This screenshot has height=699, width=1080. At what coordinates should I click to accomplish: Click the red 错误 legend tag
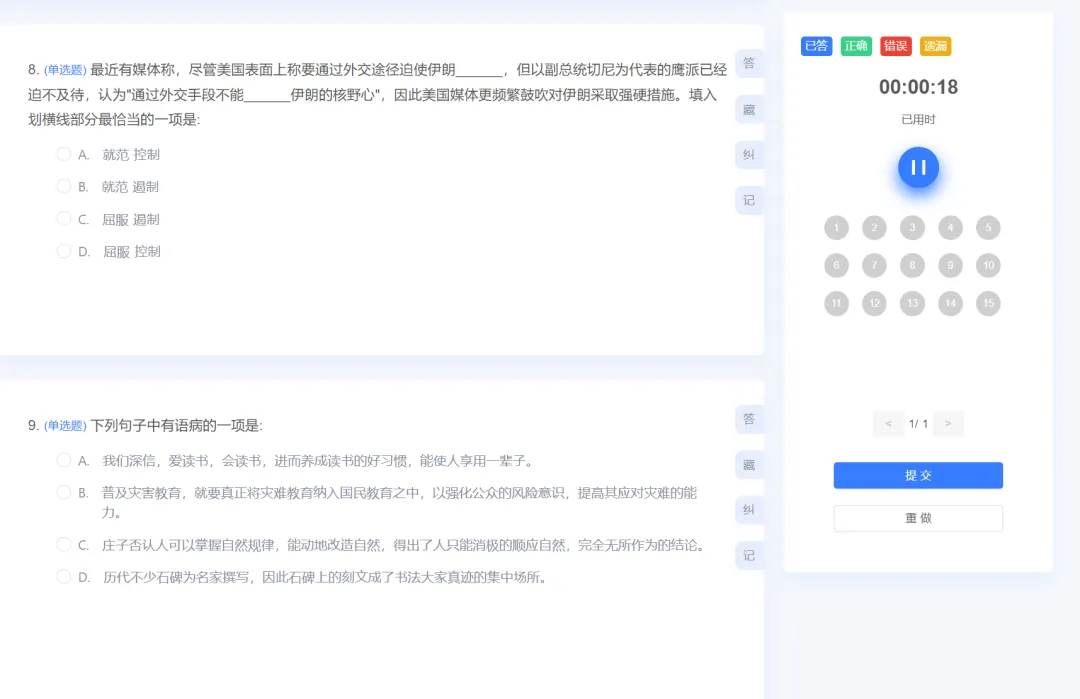[895, 46]
